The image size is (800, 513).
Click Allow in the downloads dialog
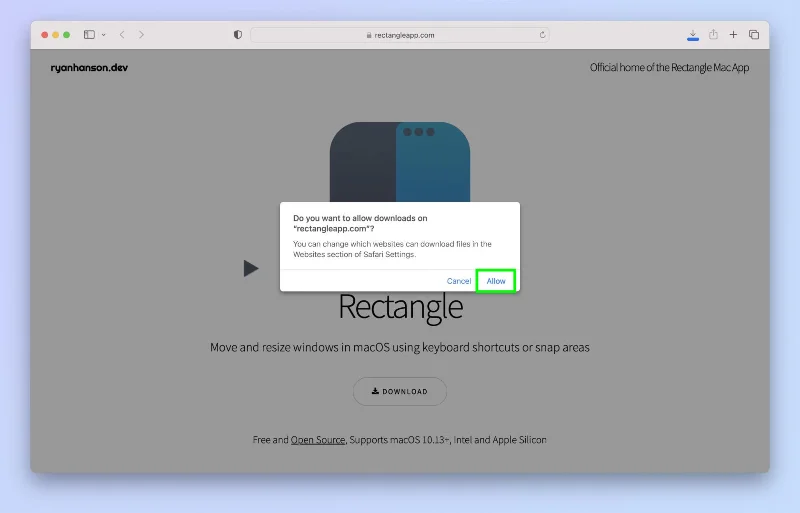495,281
